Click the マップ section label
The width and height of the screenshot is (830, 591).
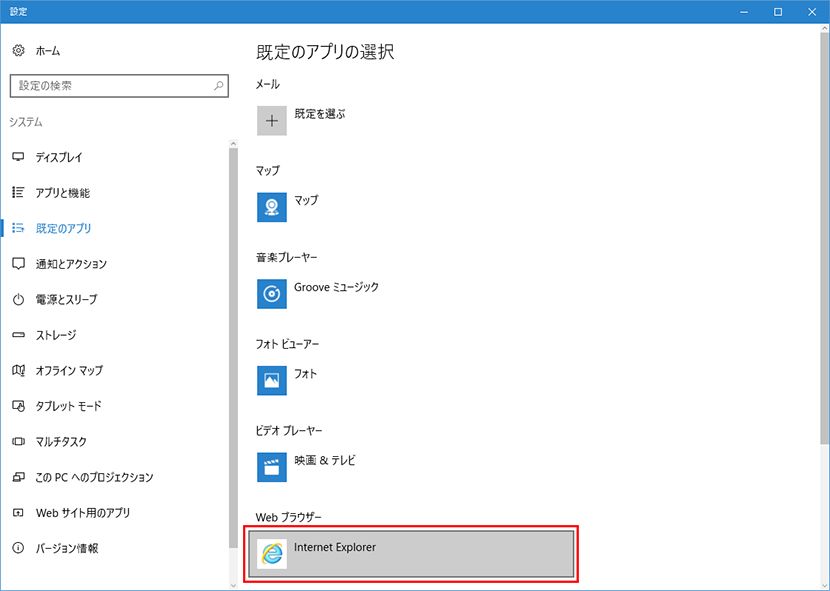coord(267,171)
